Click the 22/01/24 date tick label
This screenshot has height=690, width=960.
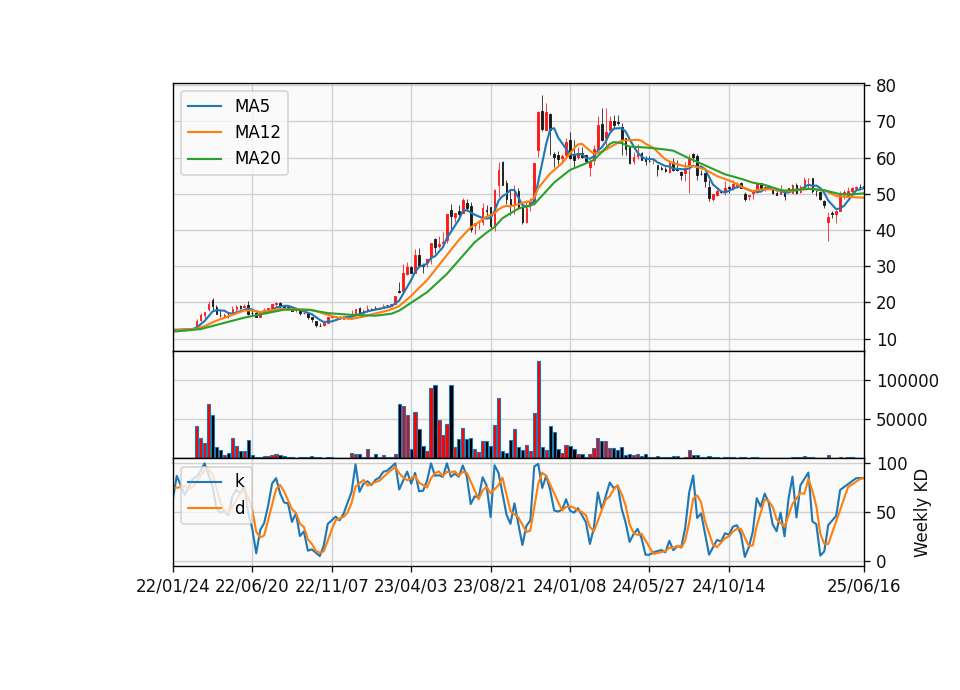pos(173,586)
